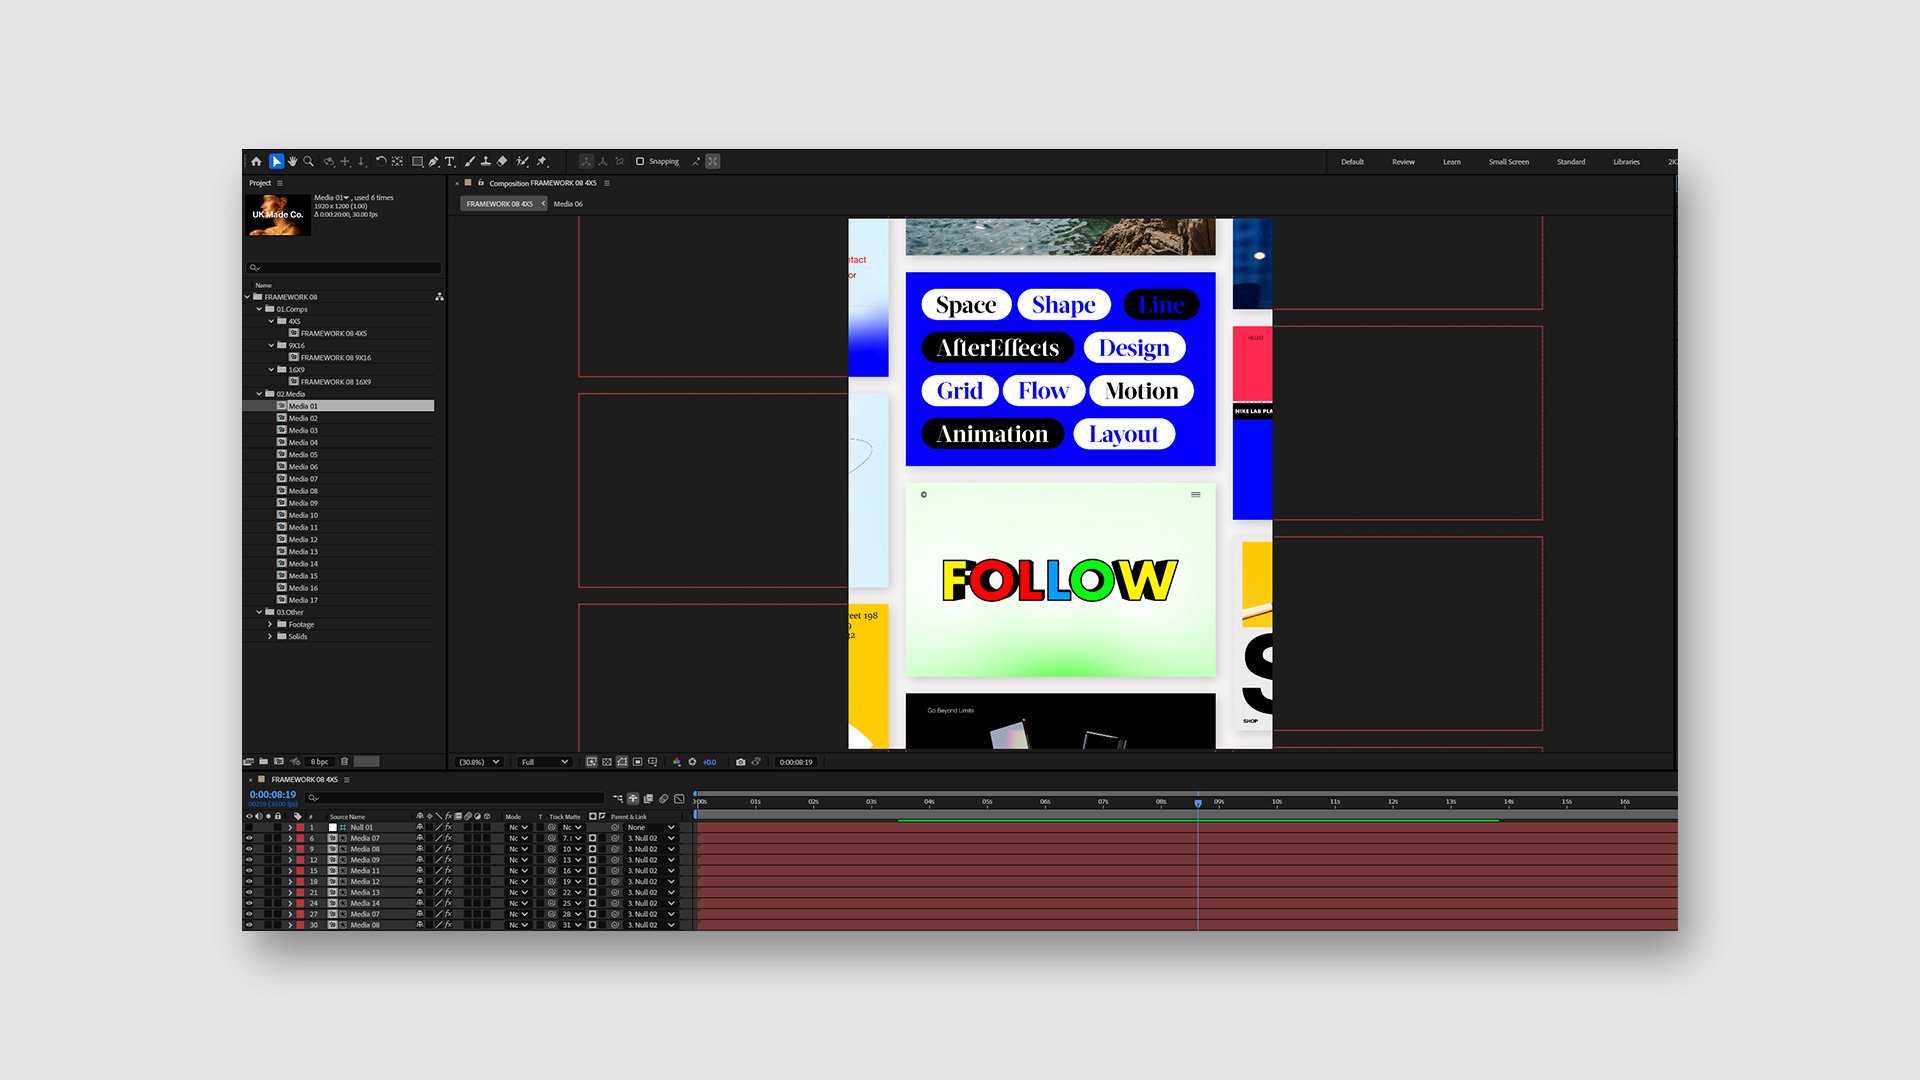1920x1080 pixels.
Task: Click the project flowchart icon beside FRAMEWORK 08
Action: tap(439, 297)
